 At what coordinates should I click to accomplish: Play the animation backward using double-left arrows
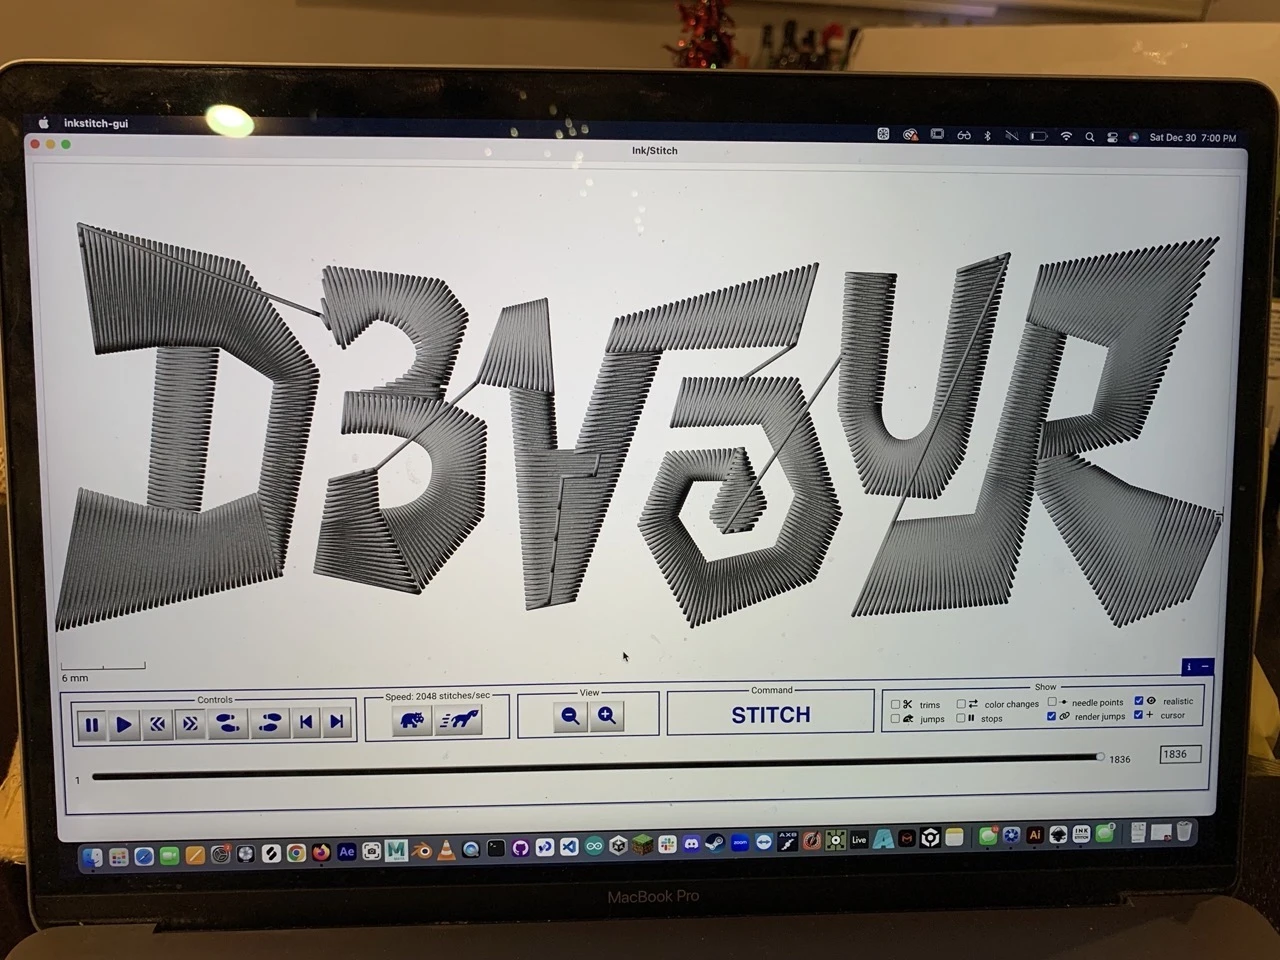(x=157, y=724)
